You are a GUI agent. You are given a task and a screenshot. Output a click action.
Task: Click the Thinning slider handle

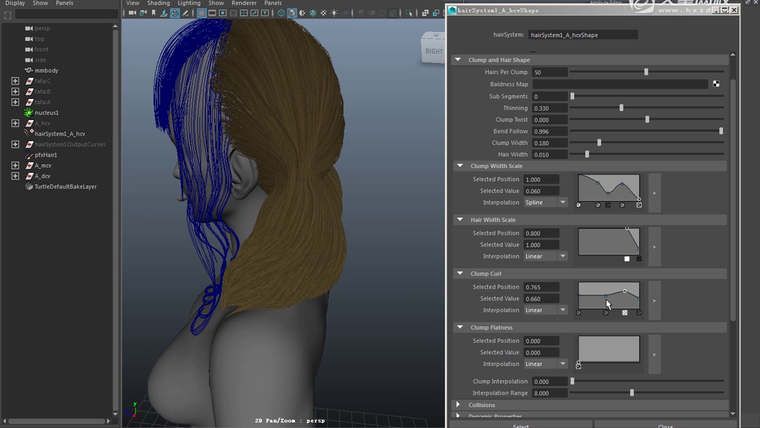click(622, 108)
